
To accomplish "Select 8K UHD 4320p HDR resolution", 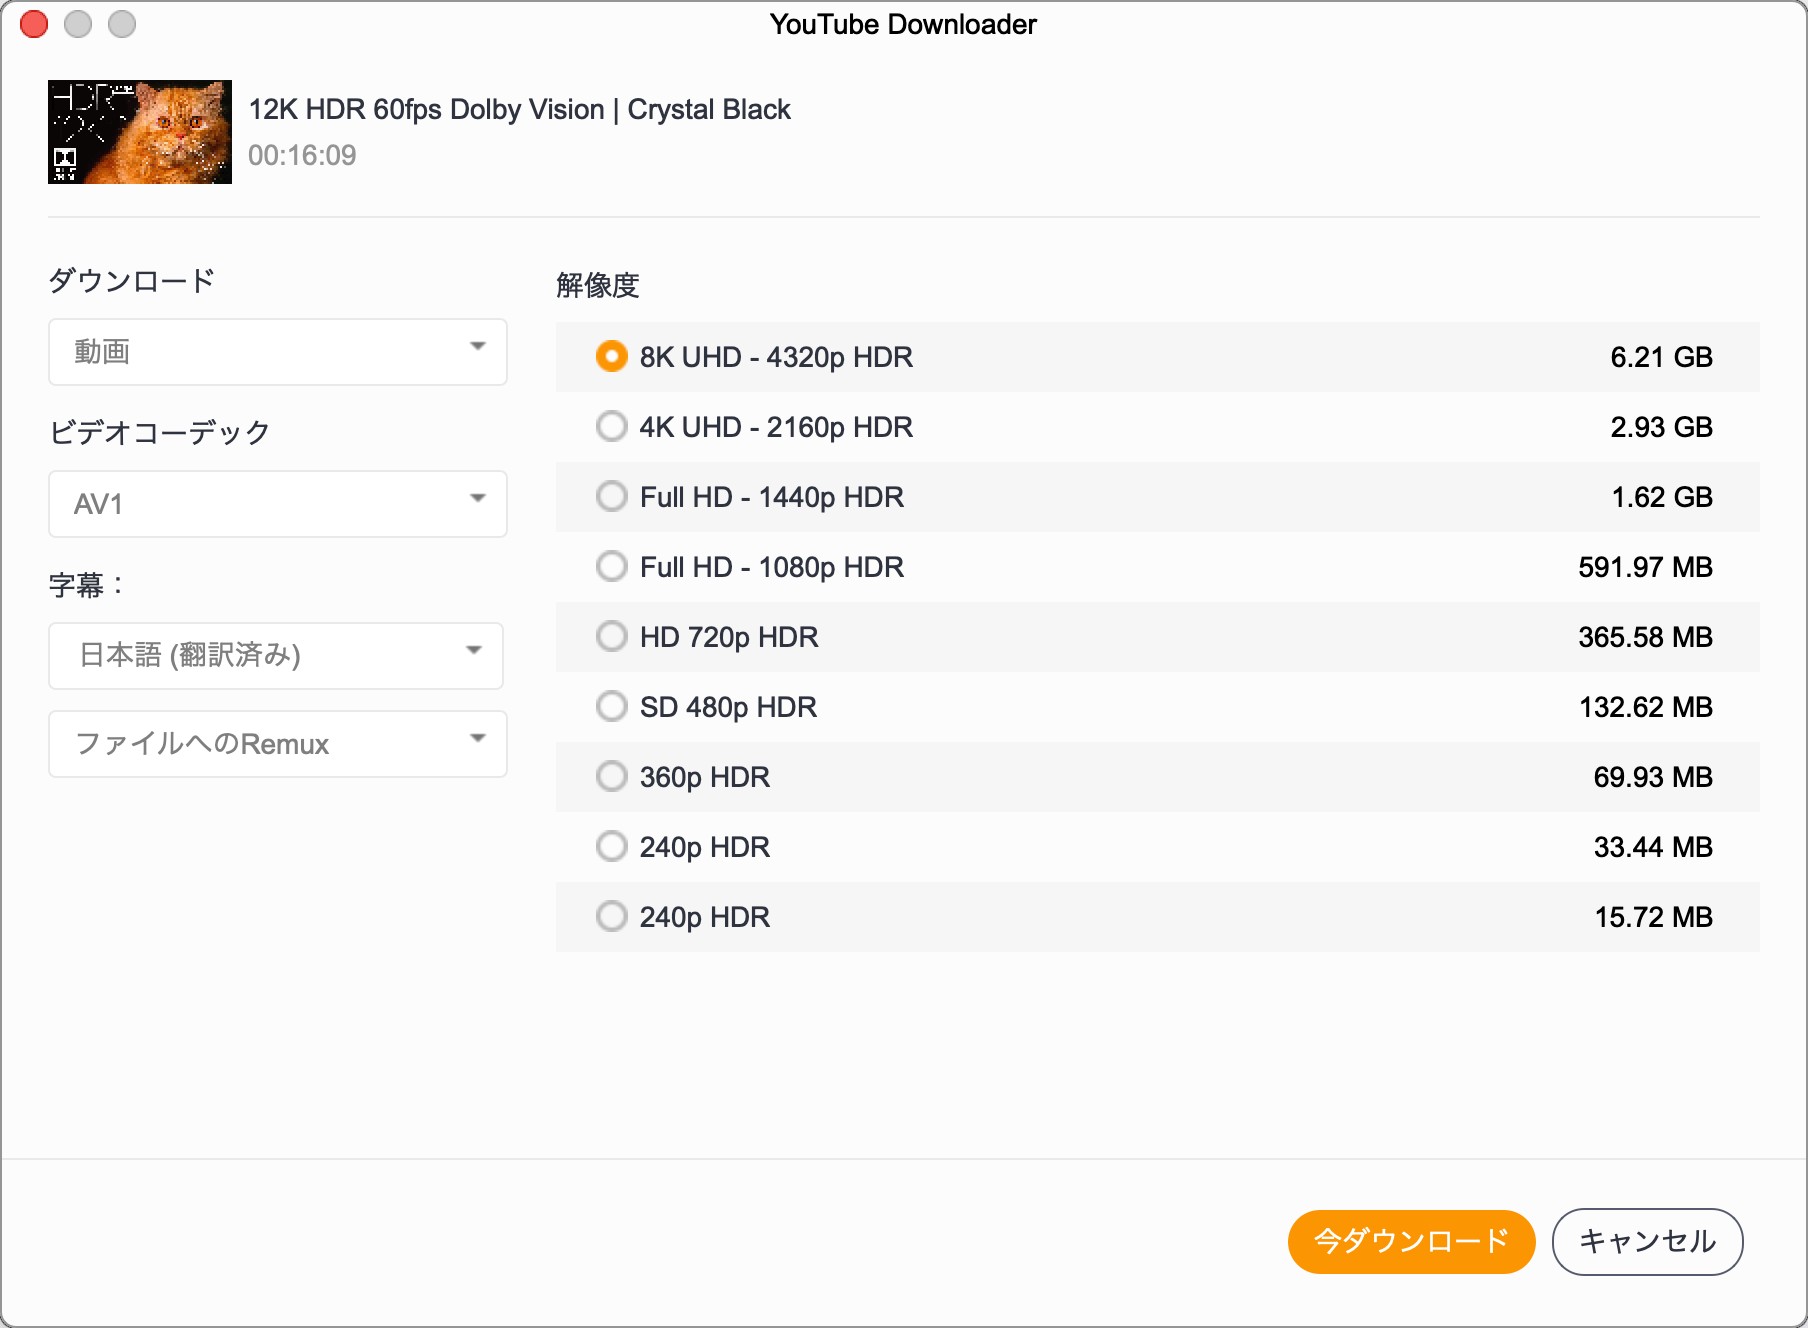I will coord(611,357).
